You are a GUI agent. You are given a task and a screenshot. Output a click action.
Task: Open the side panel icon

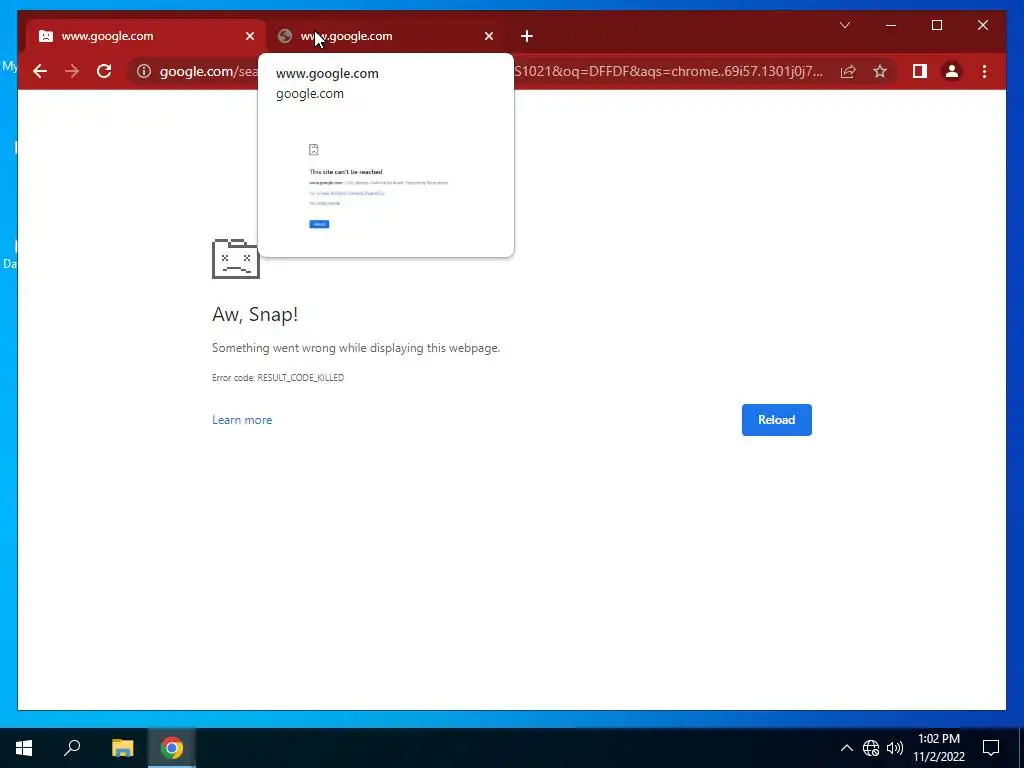click(x=920, y=71)
